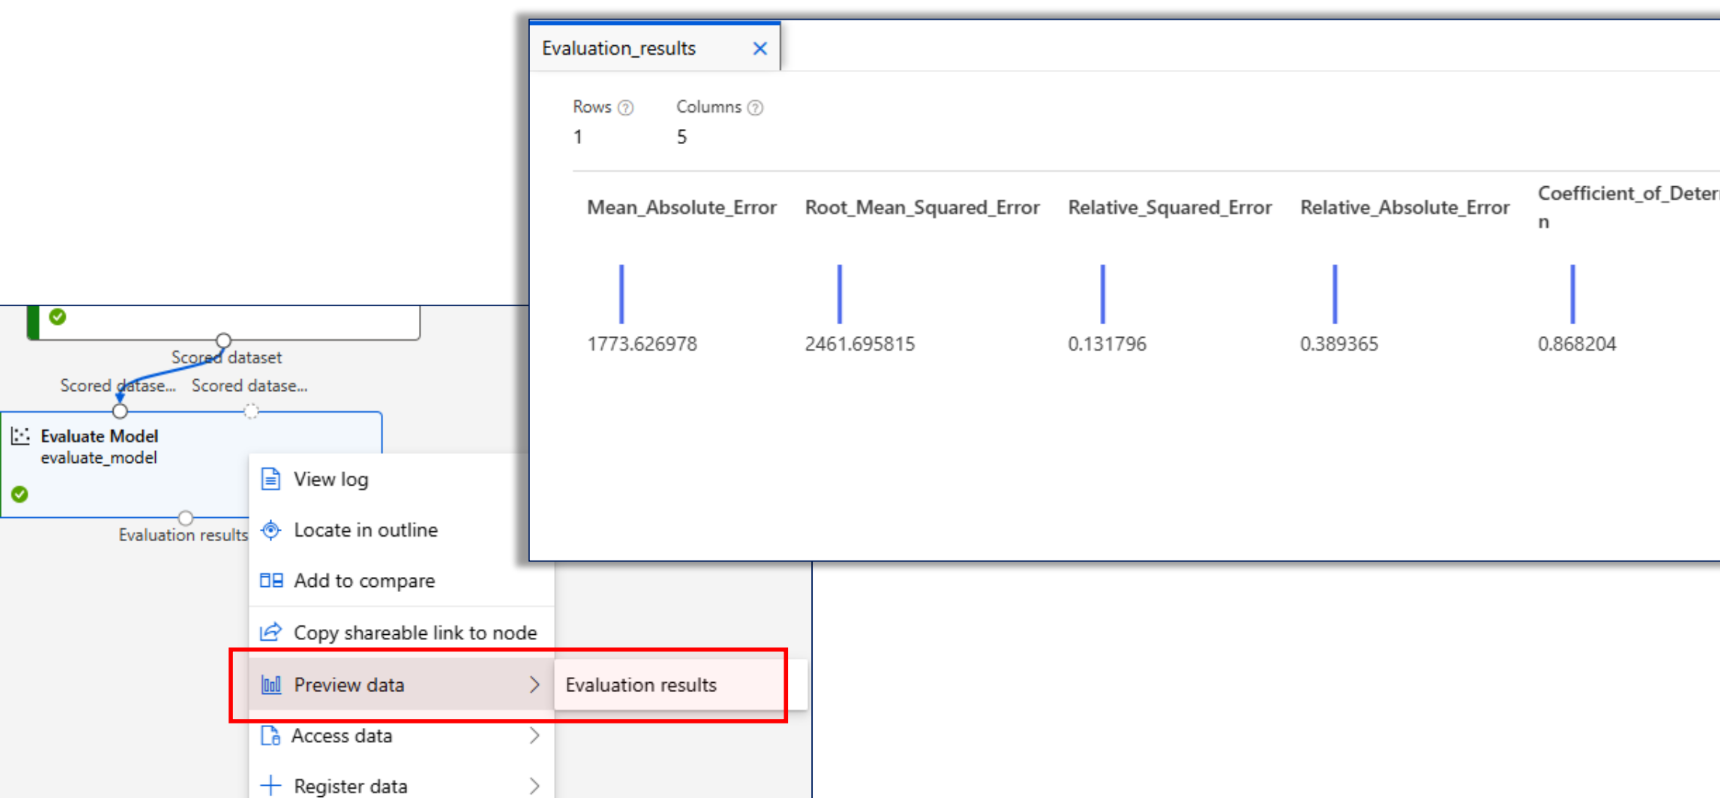Click the Coefficient_of_Determination column header
This screenshot has width=1720, height=798.
[1628, 207]
